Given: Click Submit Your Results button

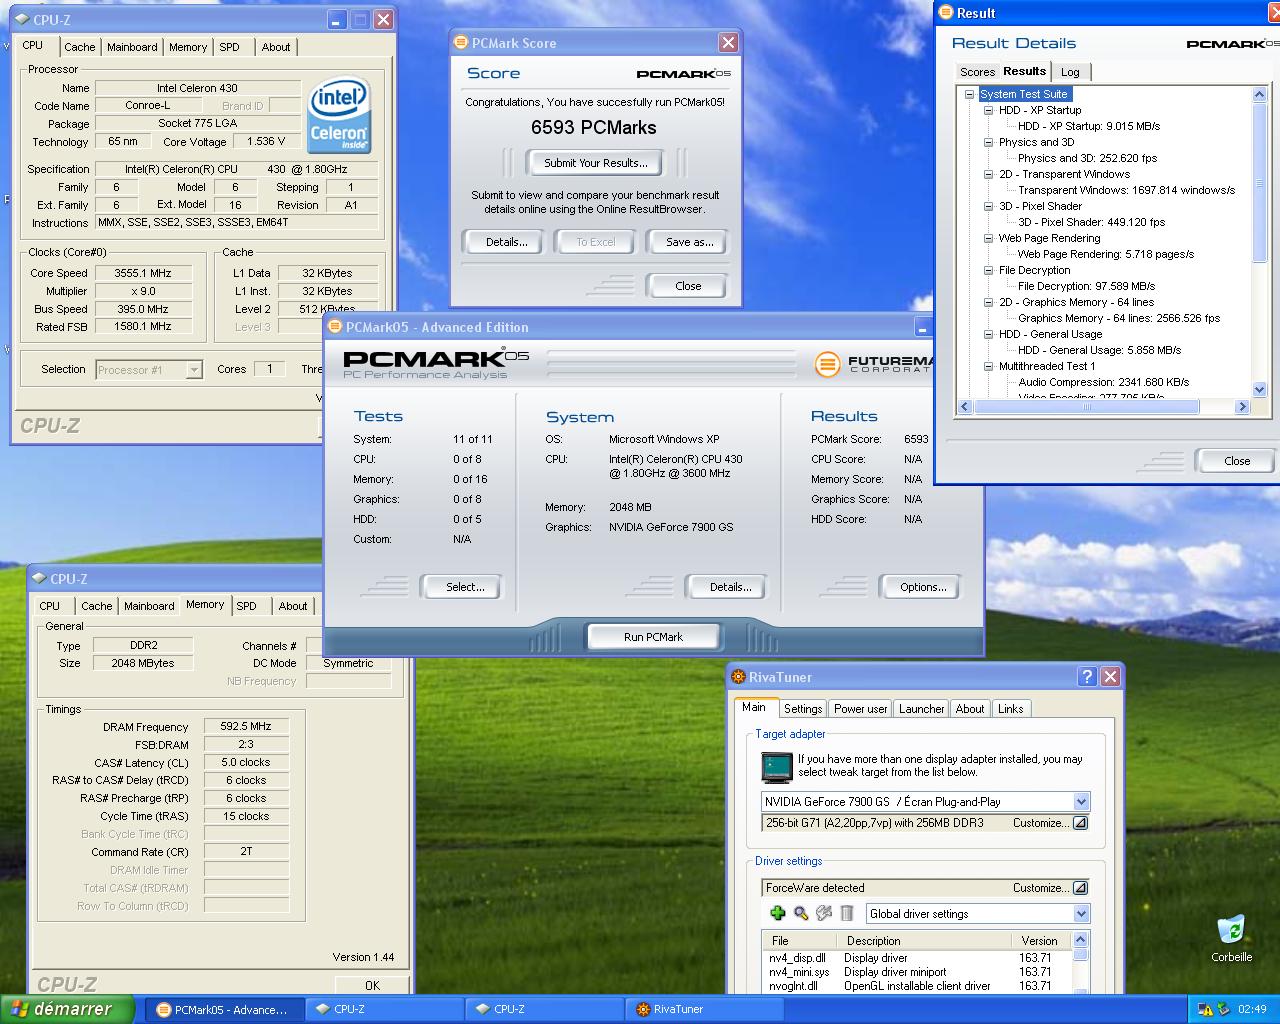Looking at the screenshot, I should pos(596,163).
